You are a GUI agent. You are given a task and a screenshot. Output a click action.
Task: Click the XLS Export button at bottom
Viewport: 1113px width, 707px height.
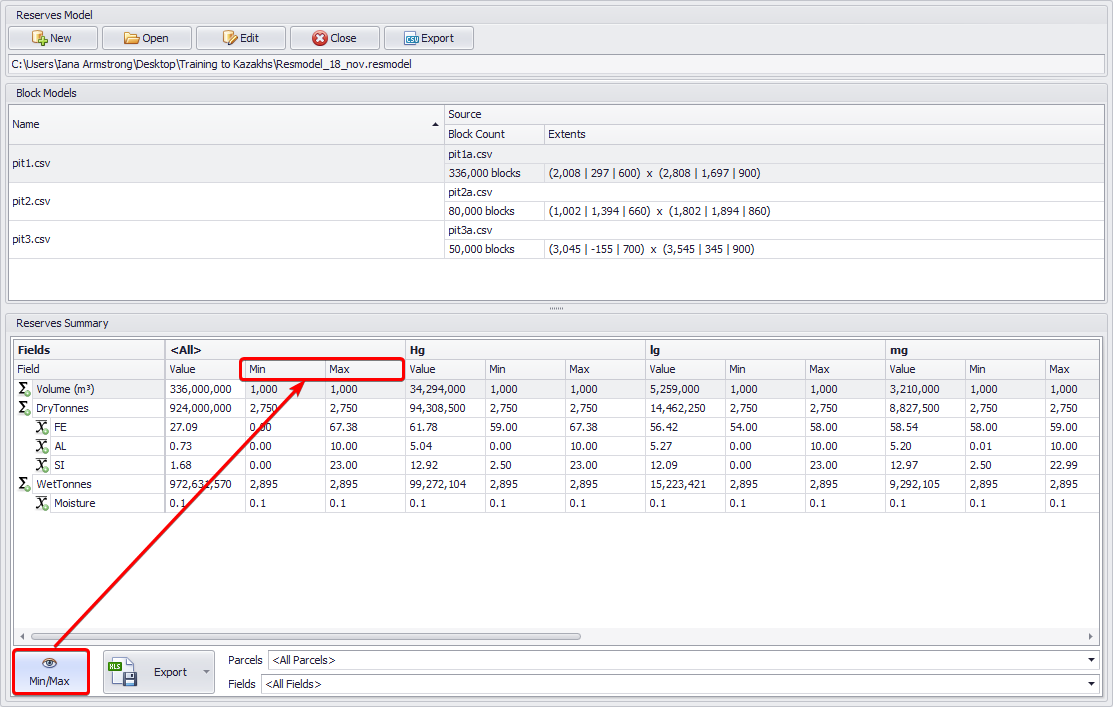tap(151, 672)
